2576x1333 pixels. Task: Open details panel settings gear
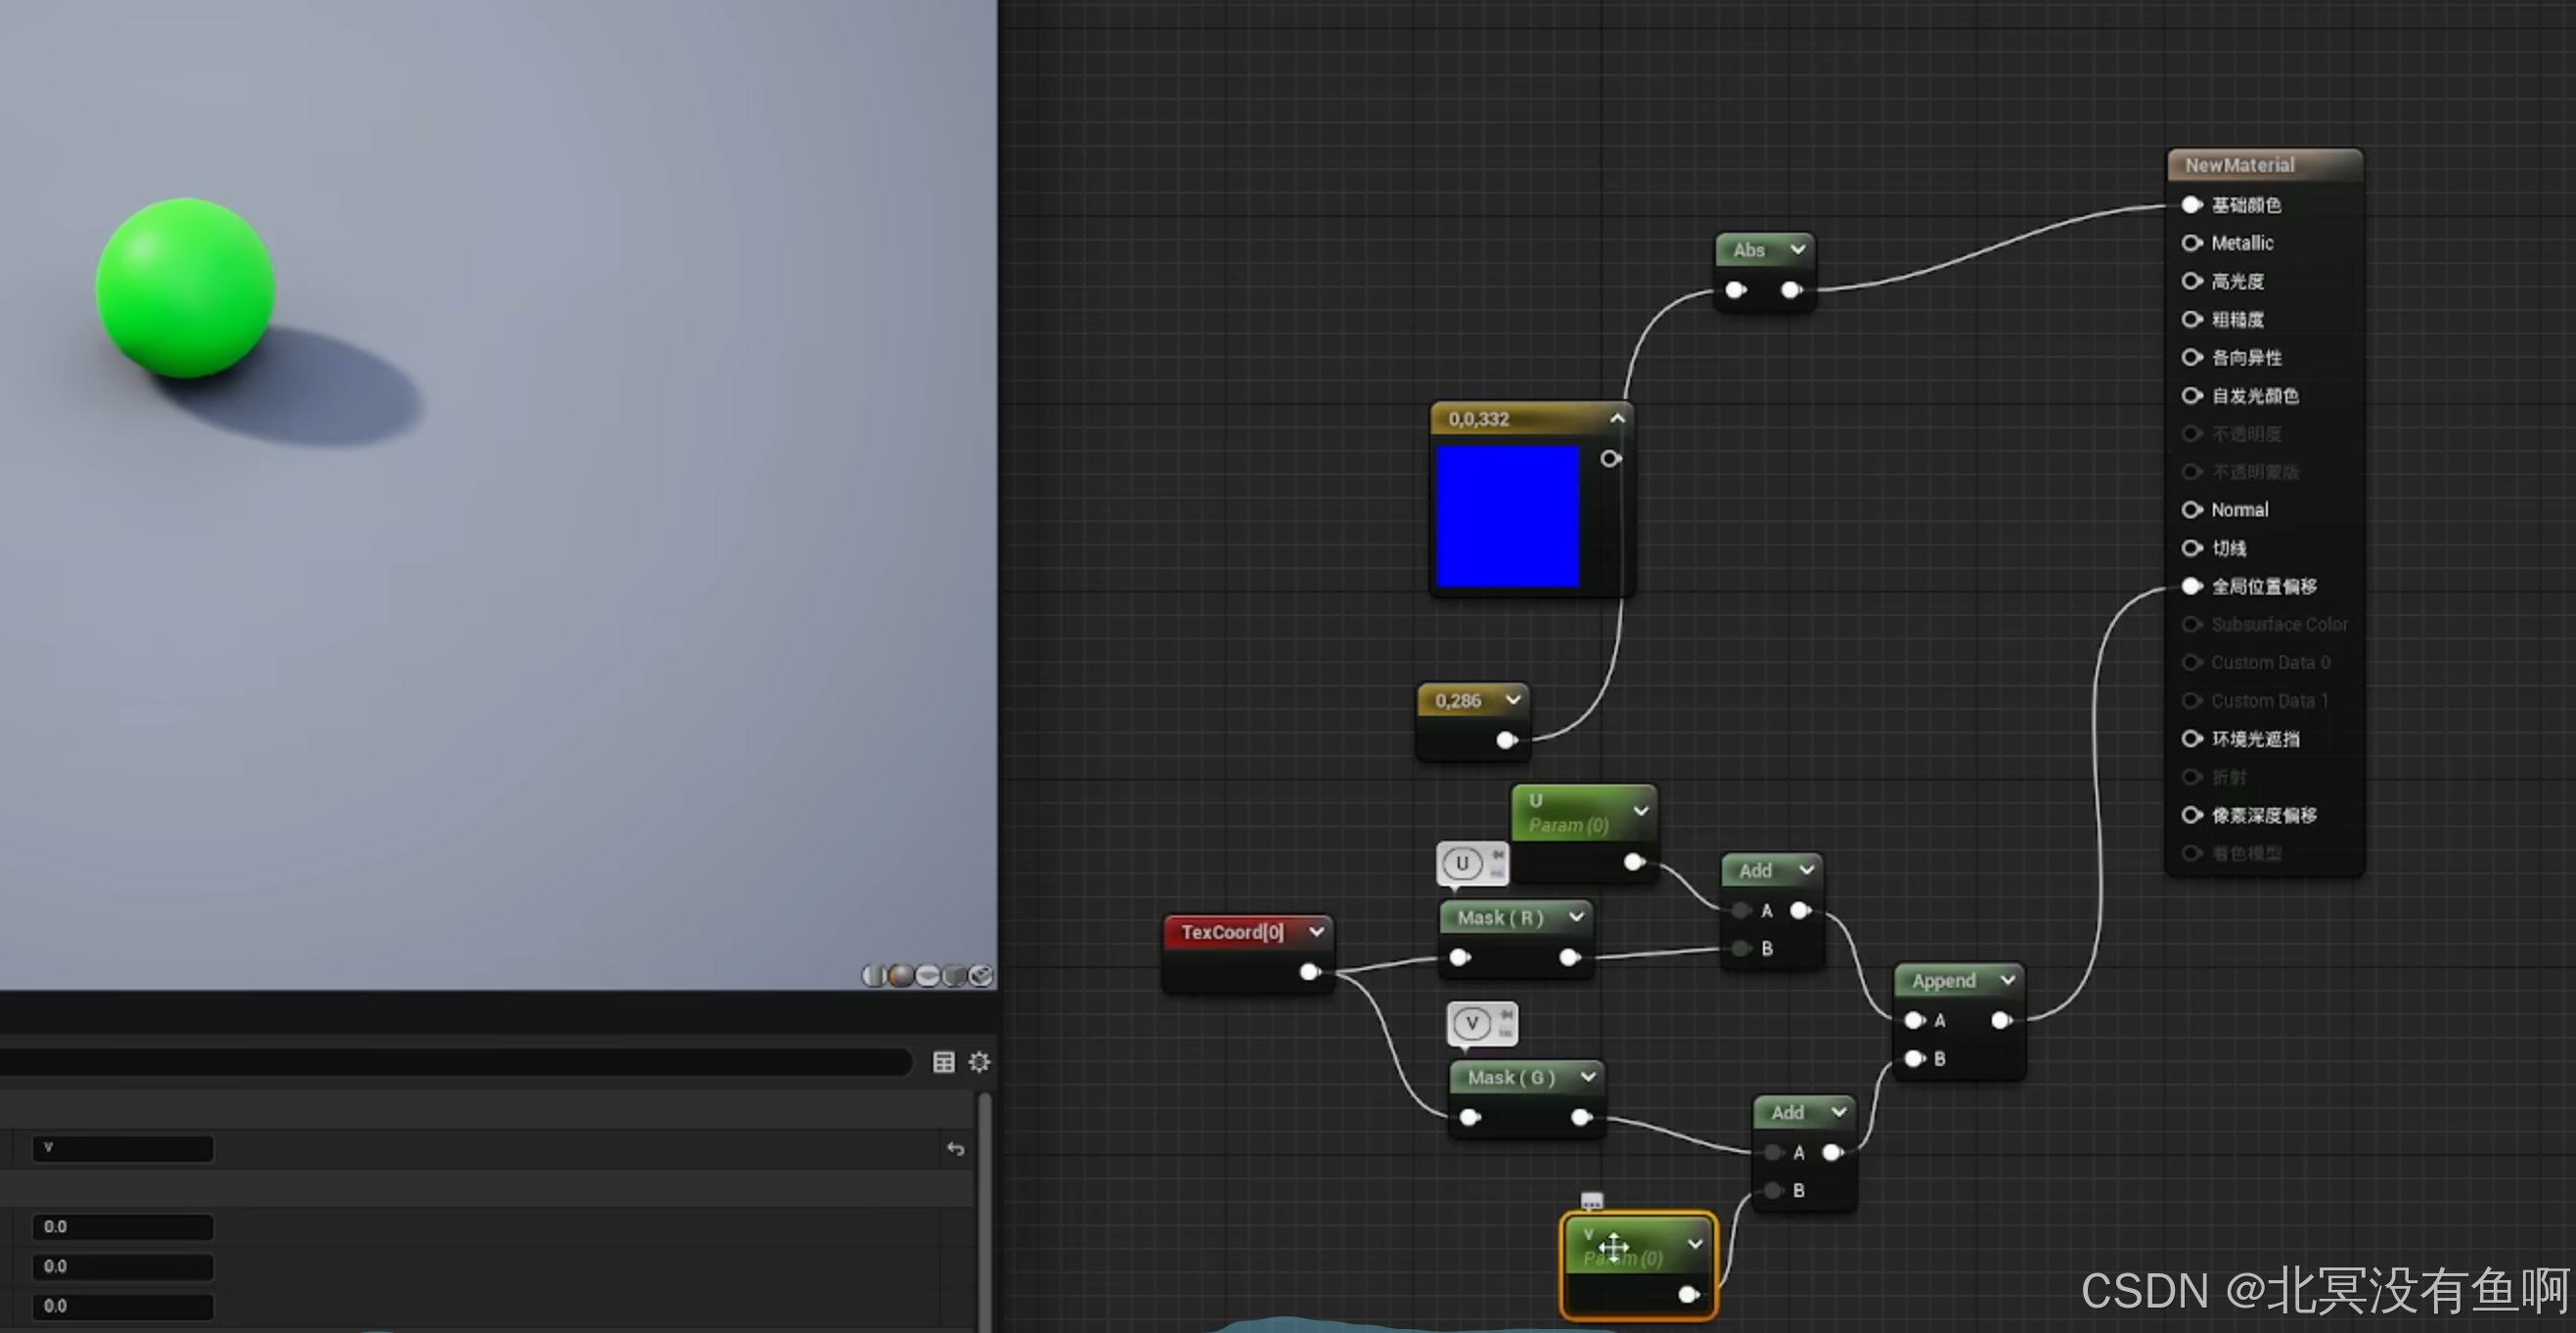979,1062
